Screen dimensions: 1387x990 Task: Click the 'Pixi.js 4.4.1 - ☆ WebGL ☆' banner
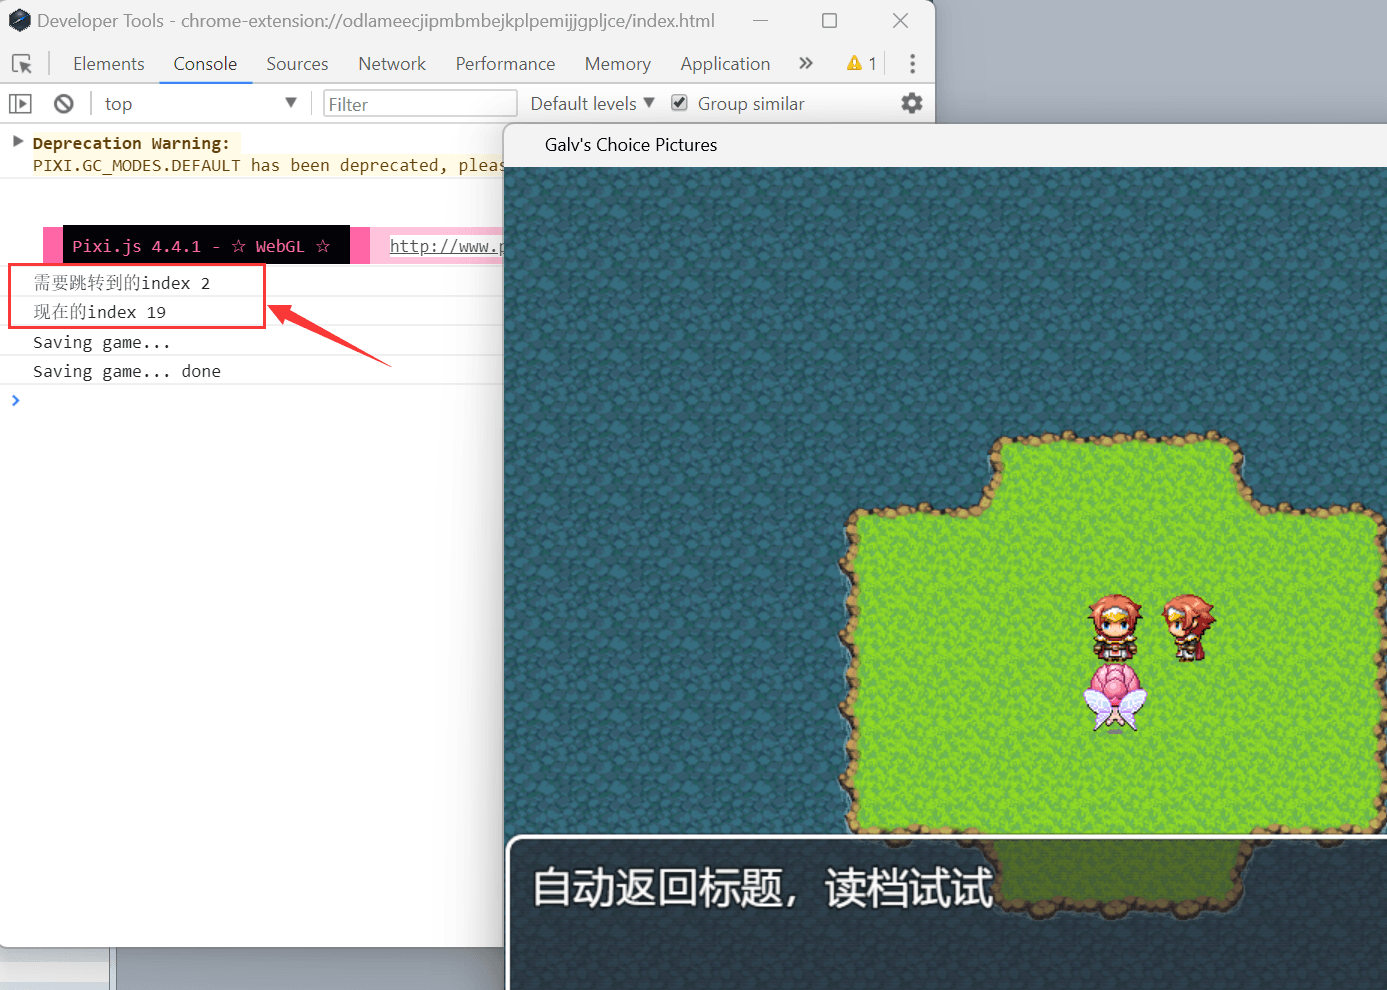pos(206,245)
